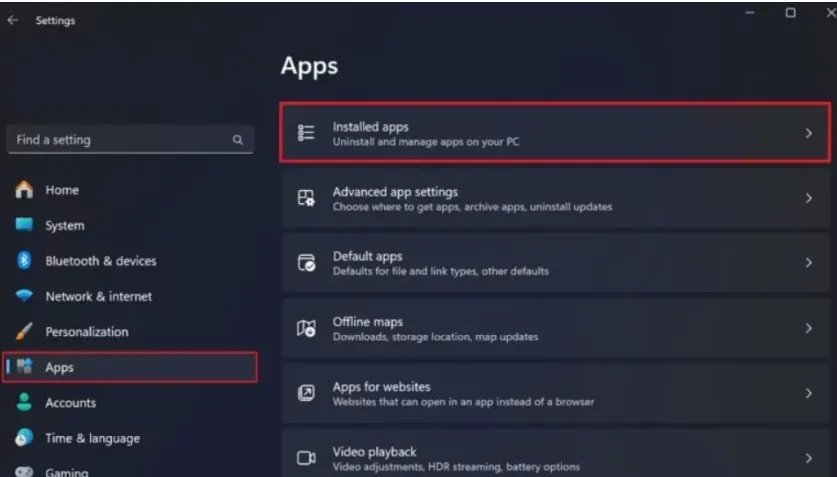
Task: Click the search magnifier icon
Action: (238, 140)
